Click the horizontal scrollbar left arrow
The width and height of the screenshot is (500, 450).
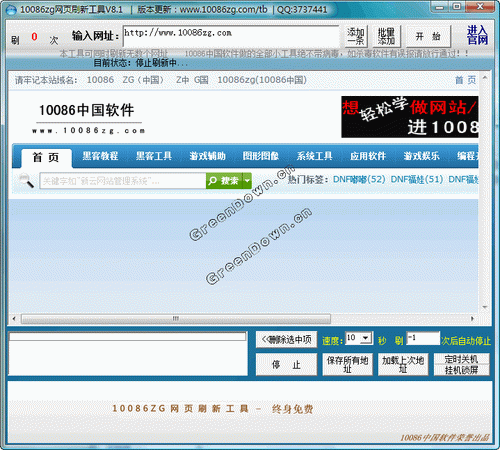click(14, 318)
